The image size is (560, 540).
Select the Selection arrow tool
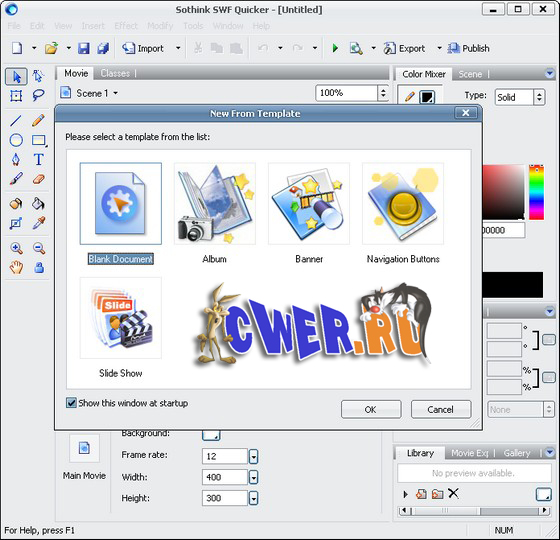[x=16, y=76]
